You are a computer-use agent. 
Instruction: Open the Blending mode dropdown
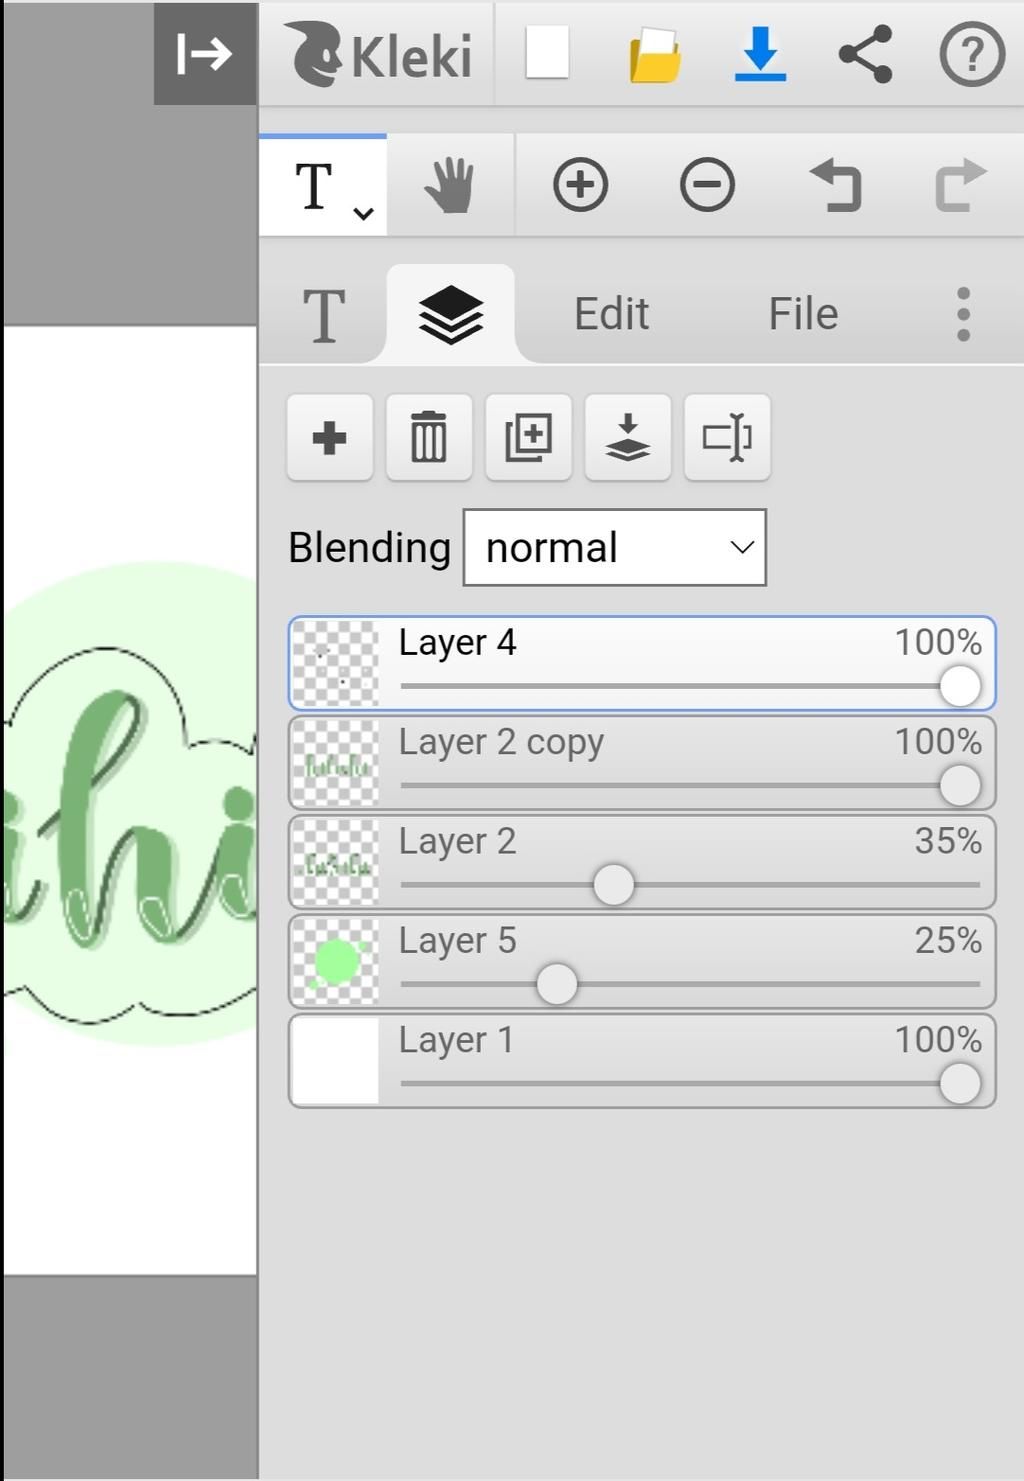(615, 547)
